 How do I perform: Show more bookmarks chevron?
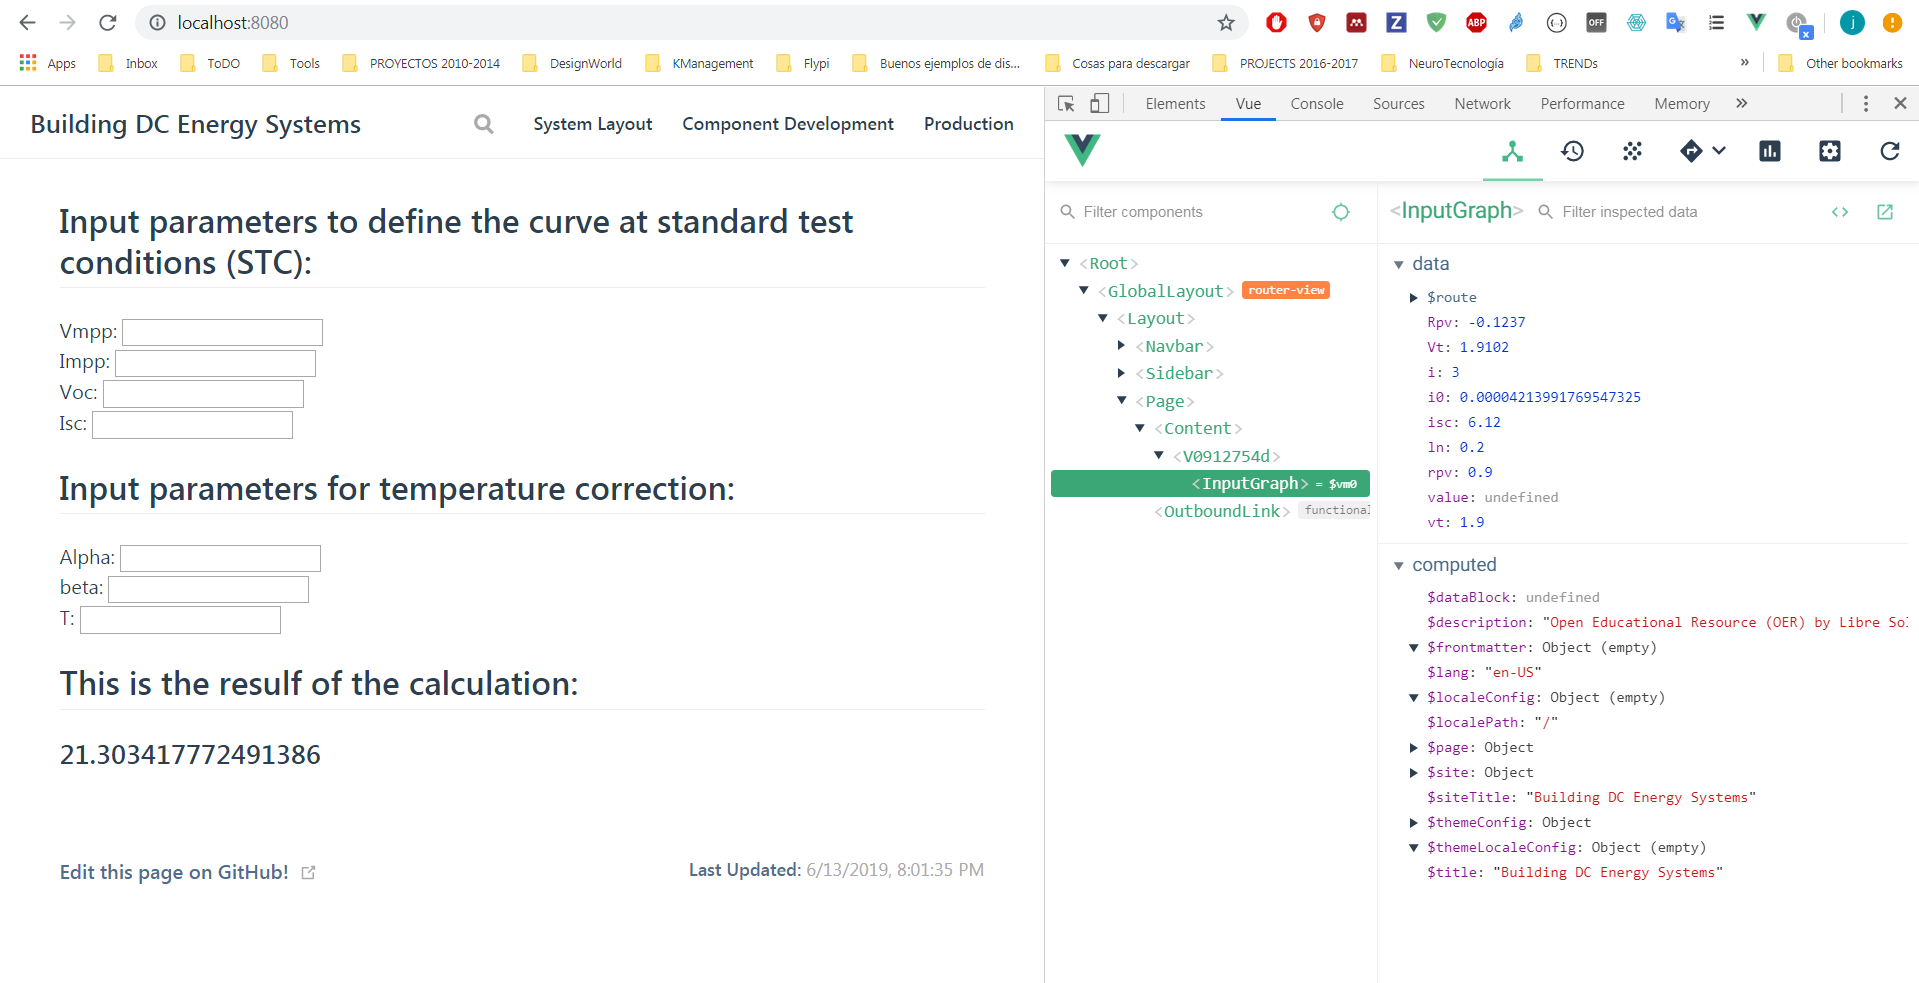point(1745,62)
